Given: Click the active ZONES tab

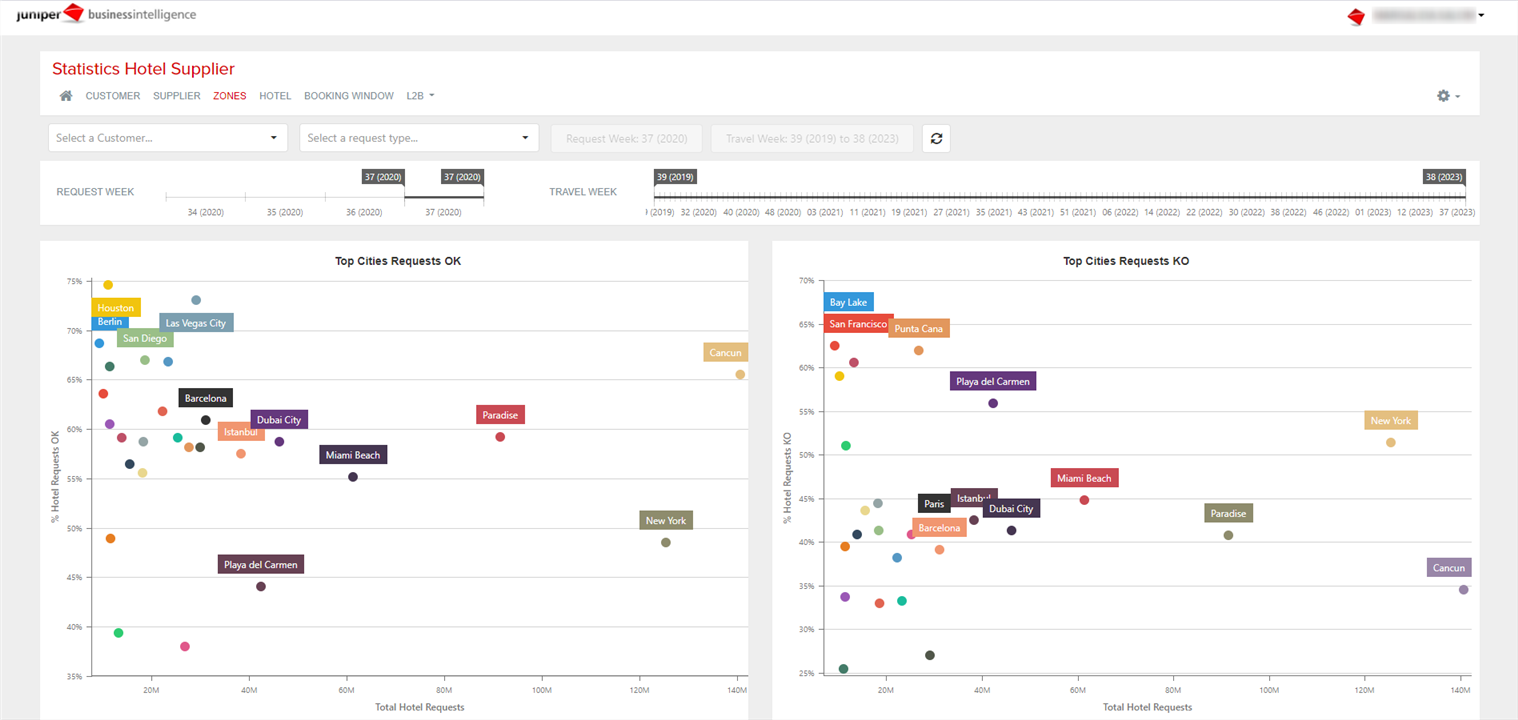Looking at the screenshot, I should pos(229,95).
